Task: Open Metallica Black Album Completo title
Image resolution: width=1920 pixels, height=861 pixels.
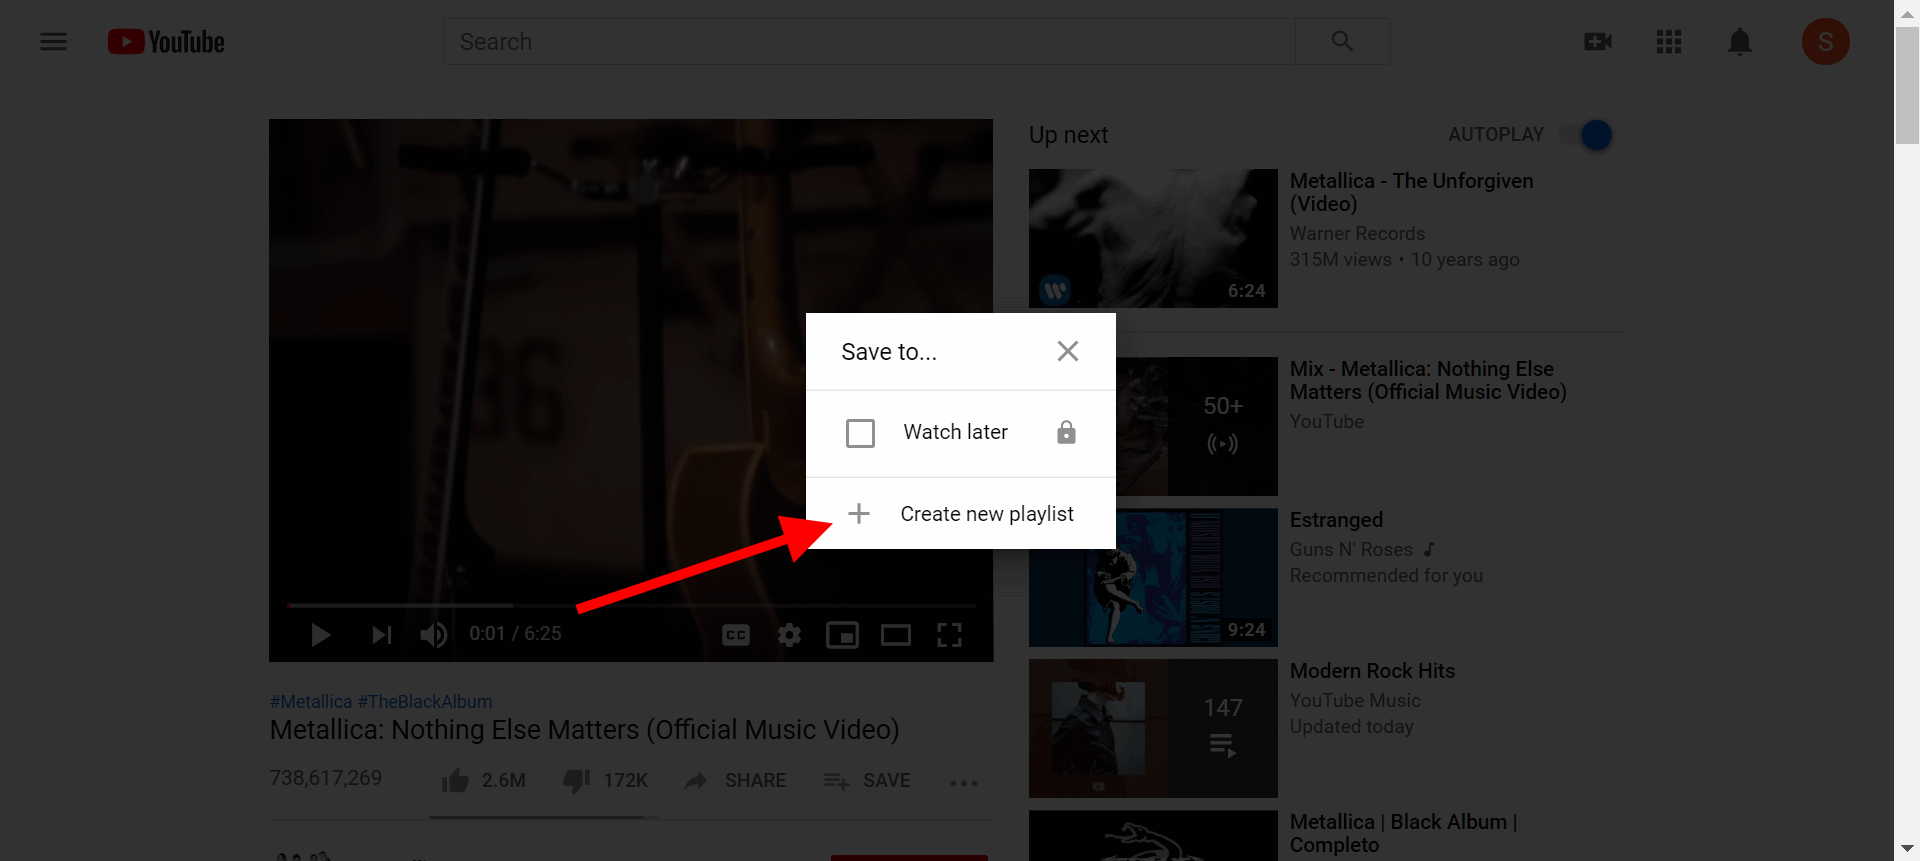Action: [x=1403, y=833]
